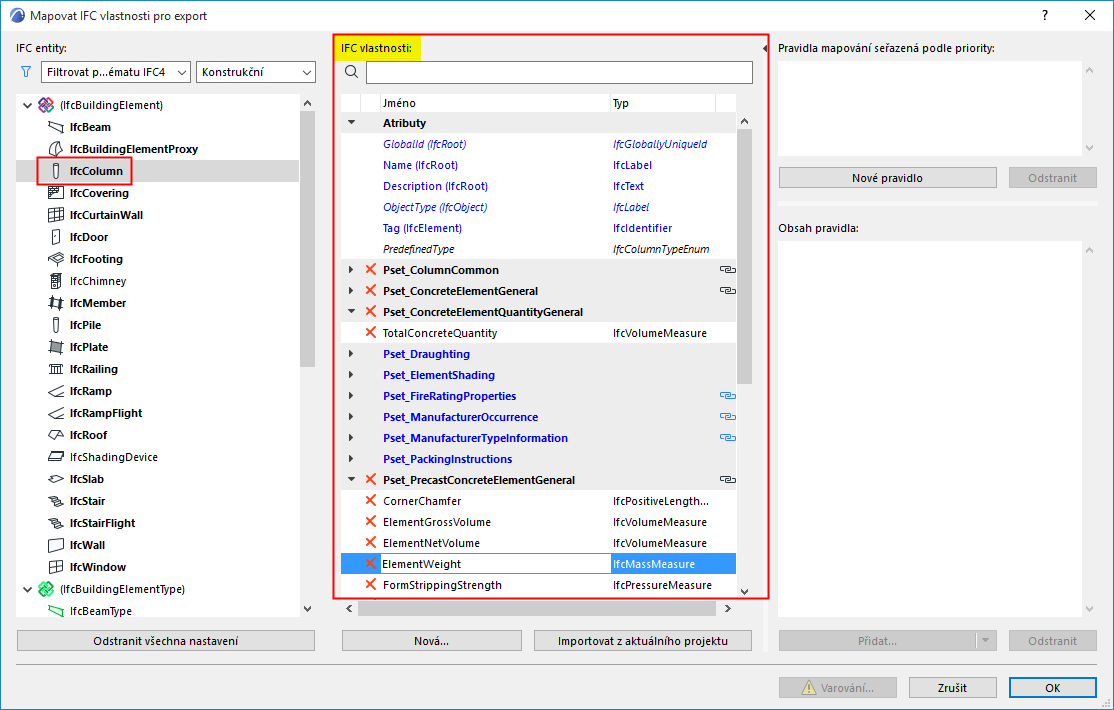Viewport: 1114px width, 710px height.
Task: Click the IfcCovering icon
Action: [55, 193]
